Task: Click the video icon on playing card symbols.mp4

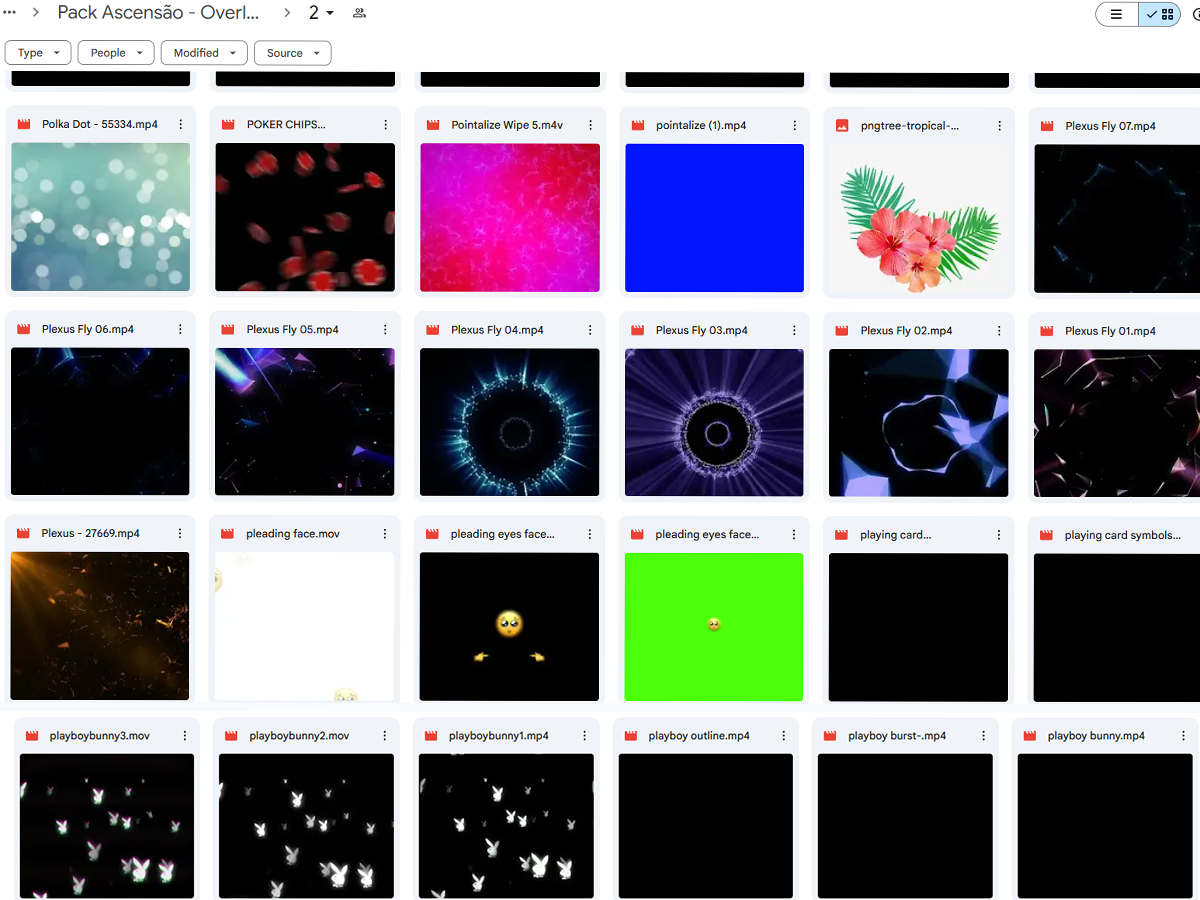Action: point(1045,534)
